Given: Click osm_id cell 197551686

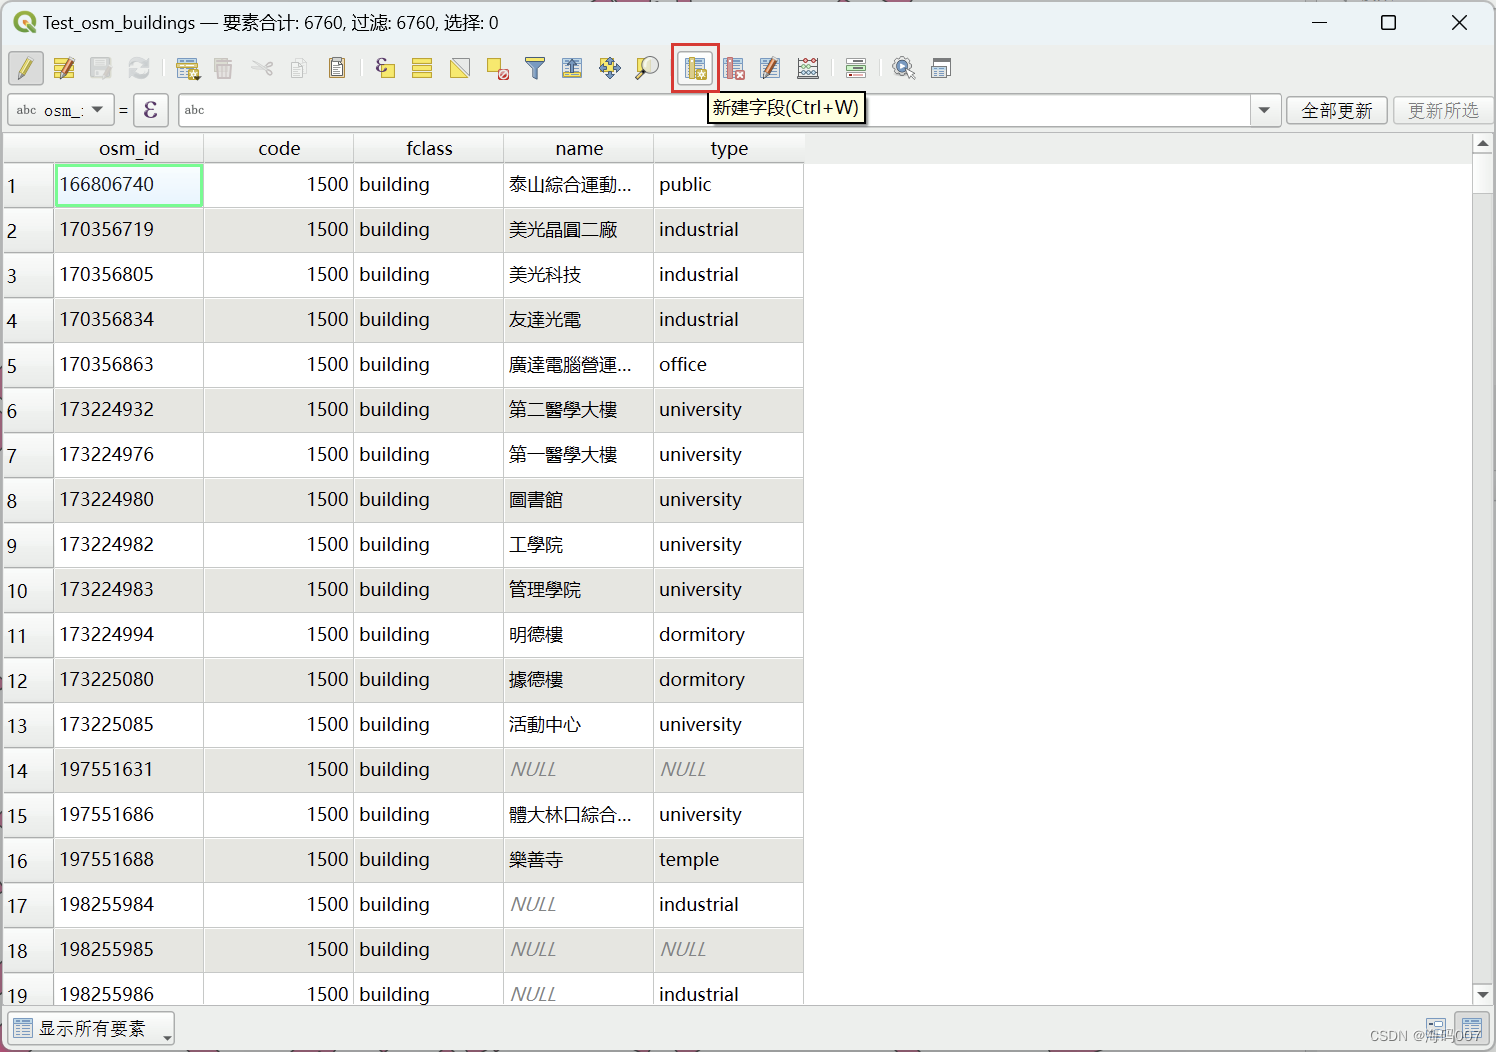Looking at the screenshot, I should coord(129,815).
